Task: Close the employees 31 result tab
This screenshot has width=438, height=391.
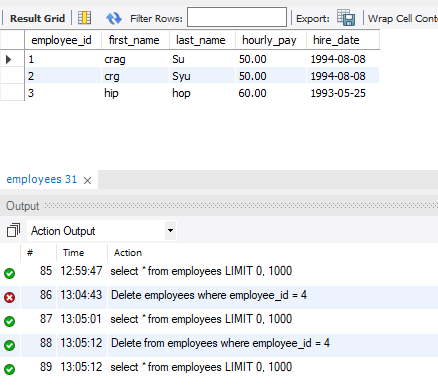Action: point(87,180)
